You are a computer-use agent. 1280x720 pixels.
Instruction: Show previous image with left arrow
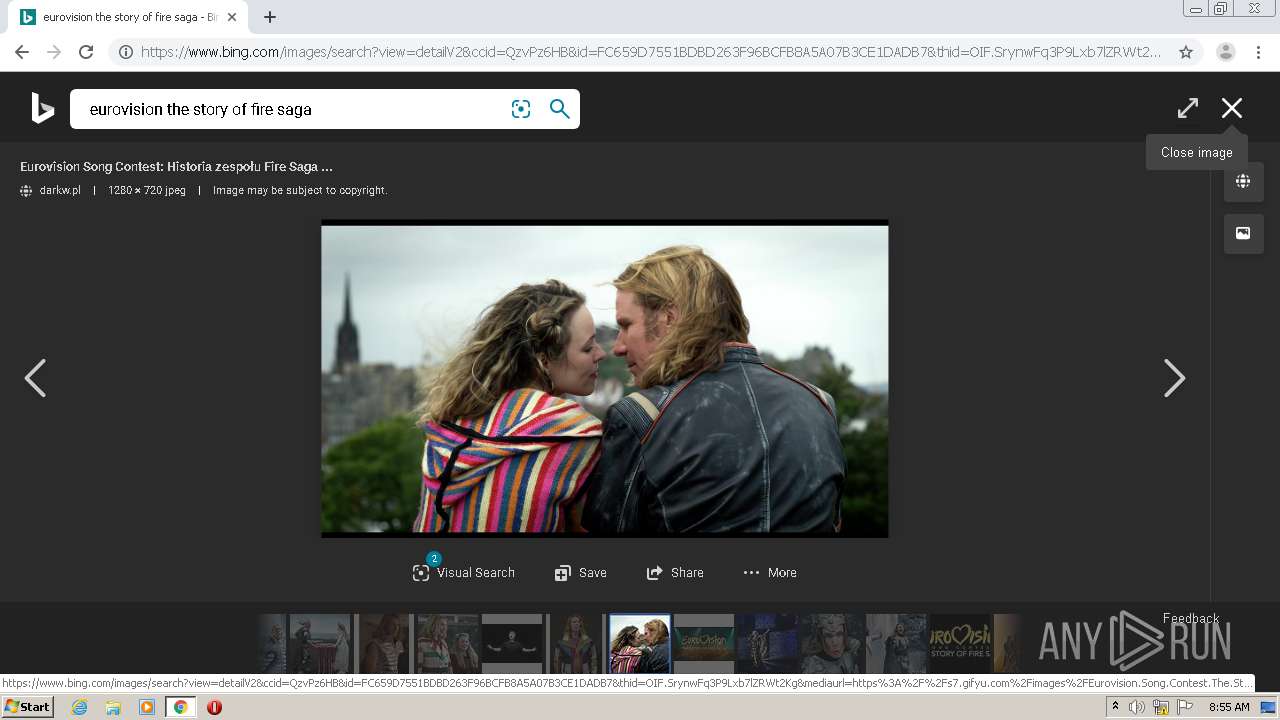tap(35, 378)
